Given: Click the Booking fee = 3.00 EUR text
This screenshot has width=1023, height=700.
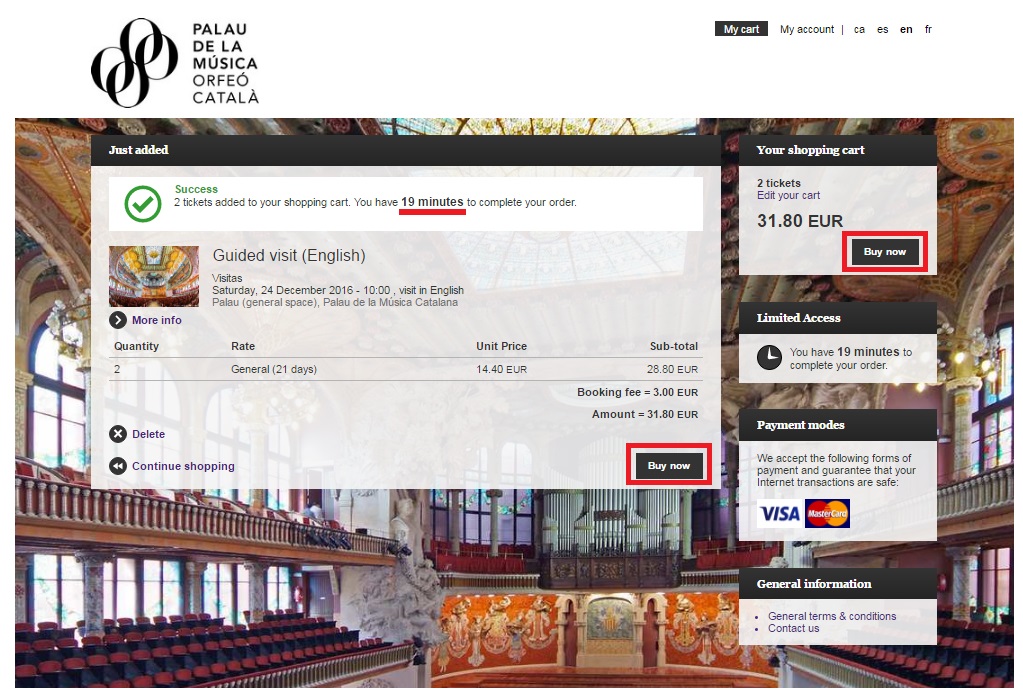Looking at the screenshot, I should 637,392.
